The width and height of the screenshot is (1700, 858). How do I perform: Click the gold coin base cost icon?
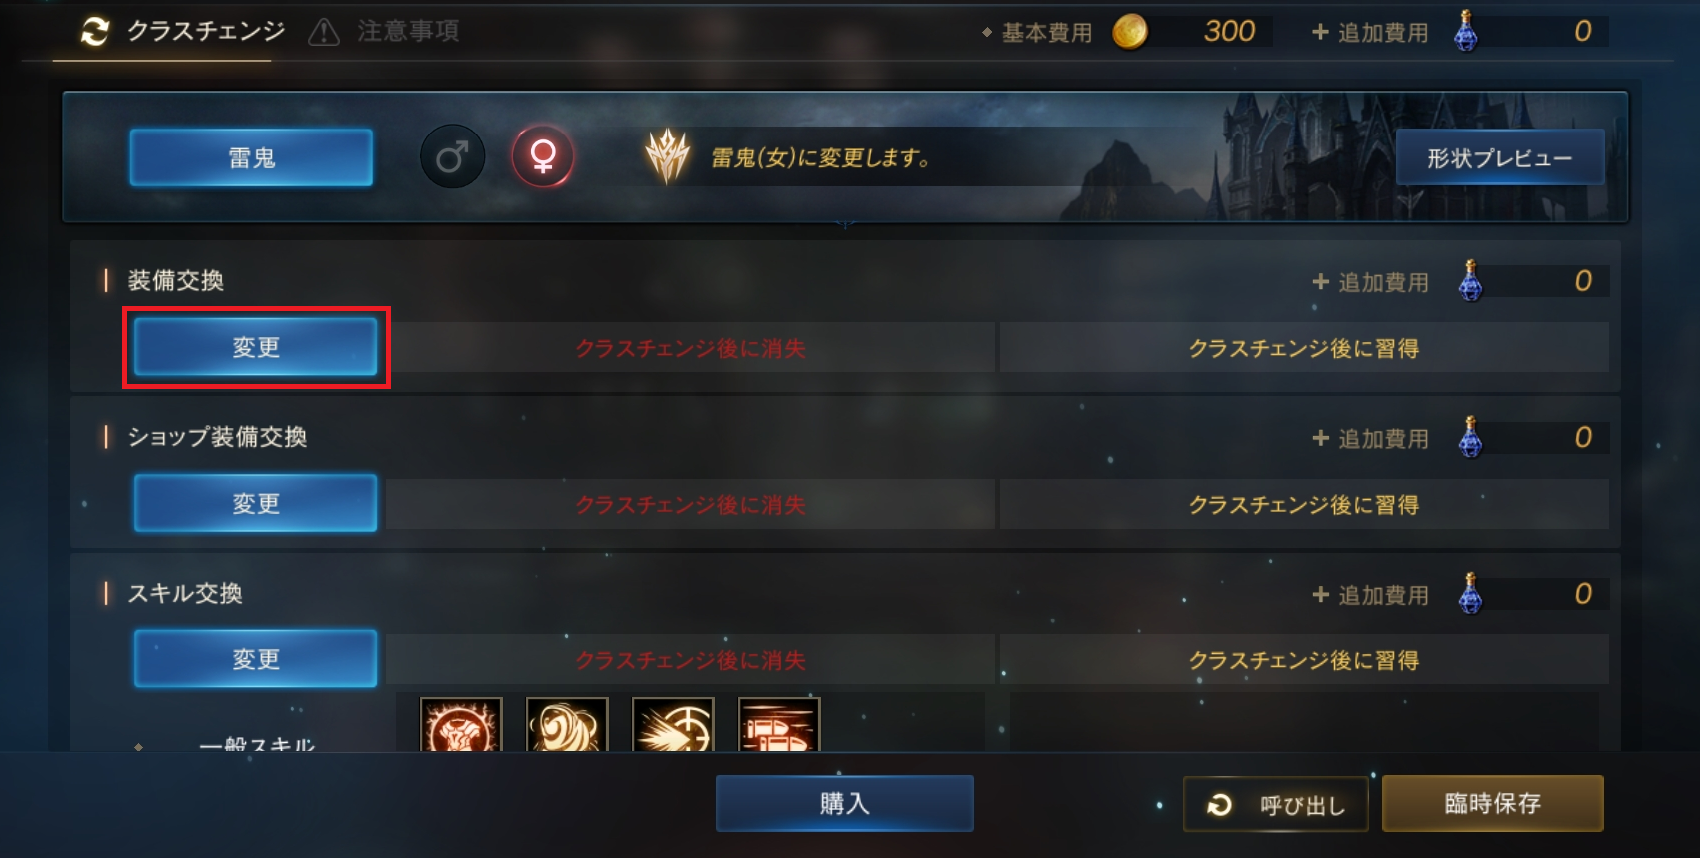1130,32
